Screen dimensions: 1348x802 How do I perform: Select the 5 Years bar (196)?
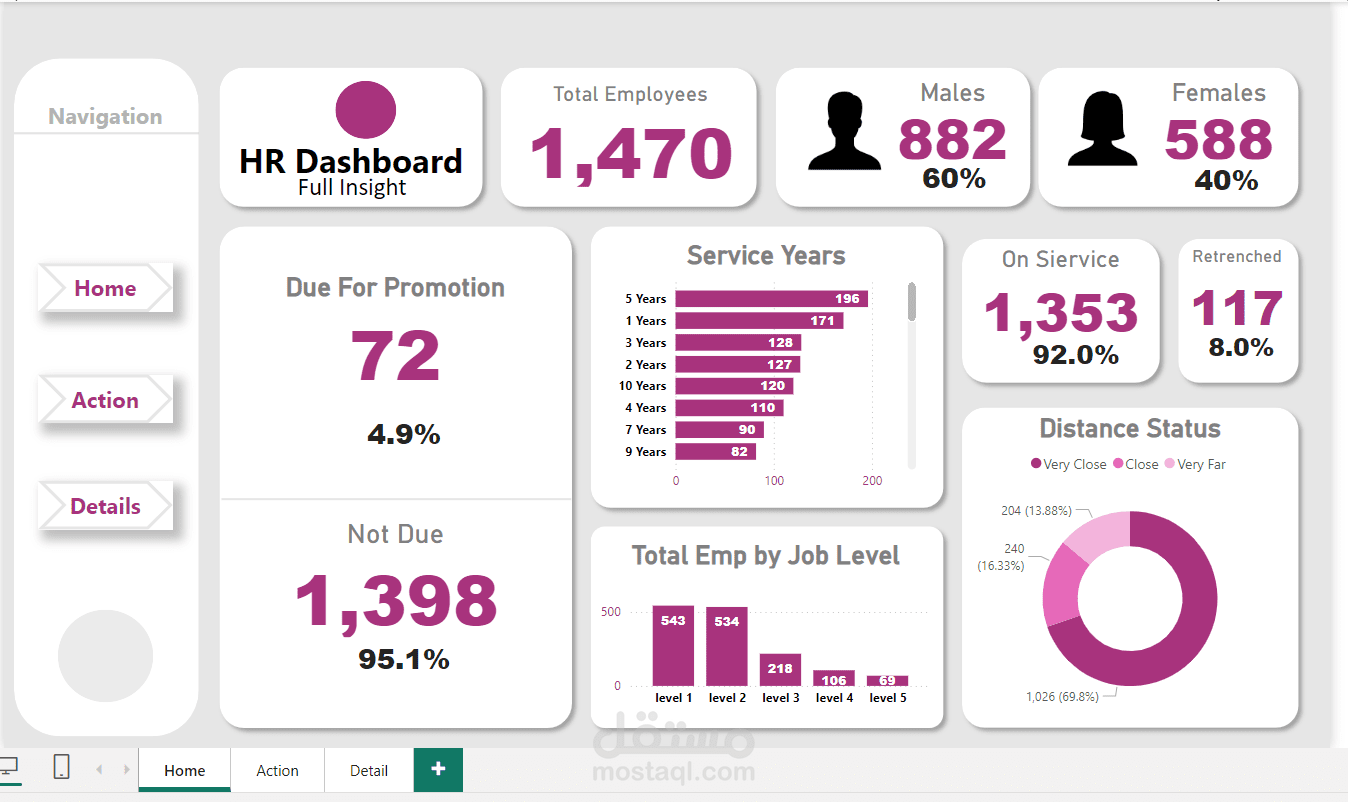pyautogui.click(x=771, y=299)
